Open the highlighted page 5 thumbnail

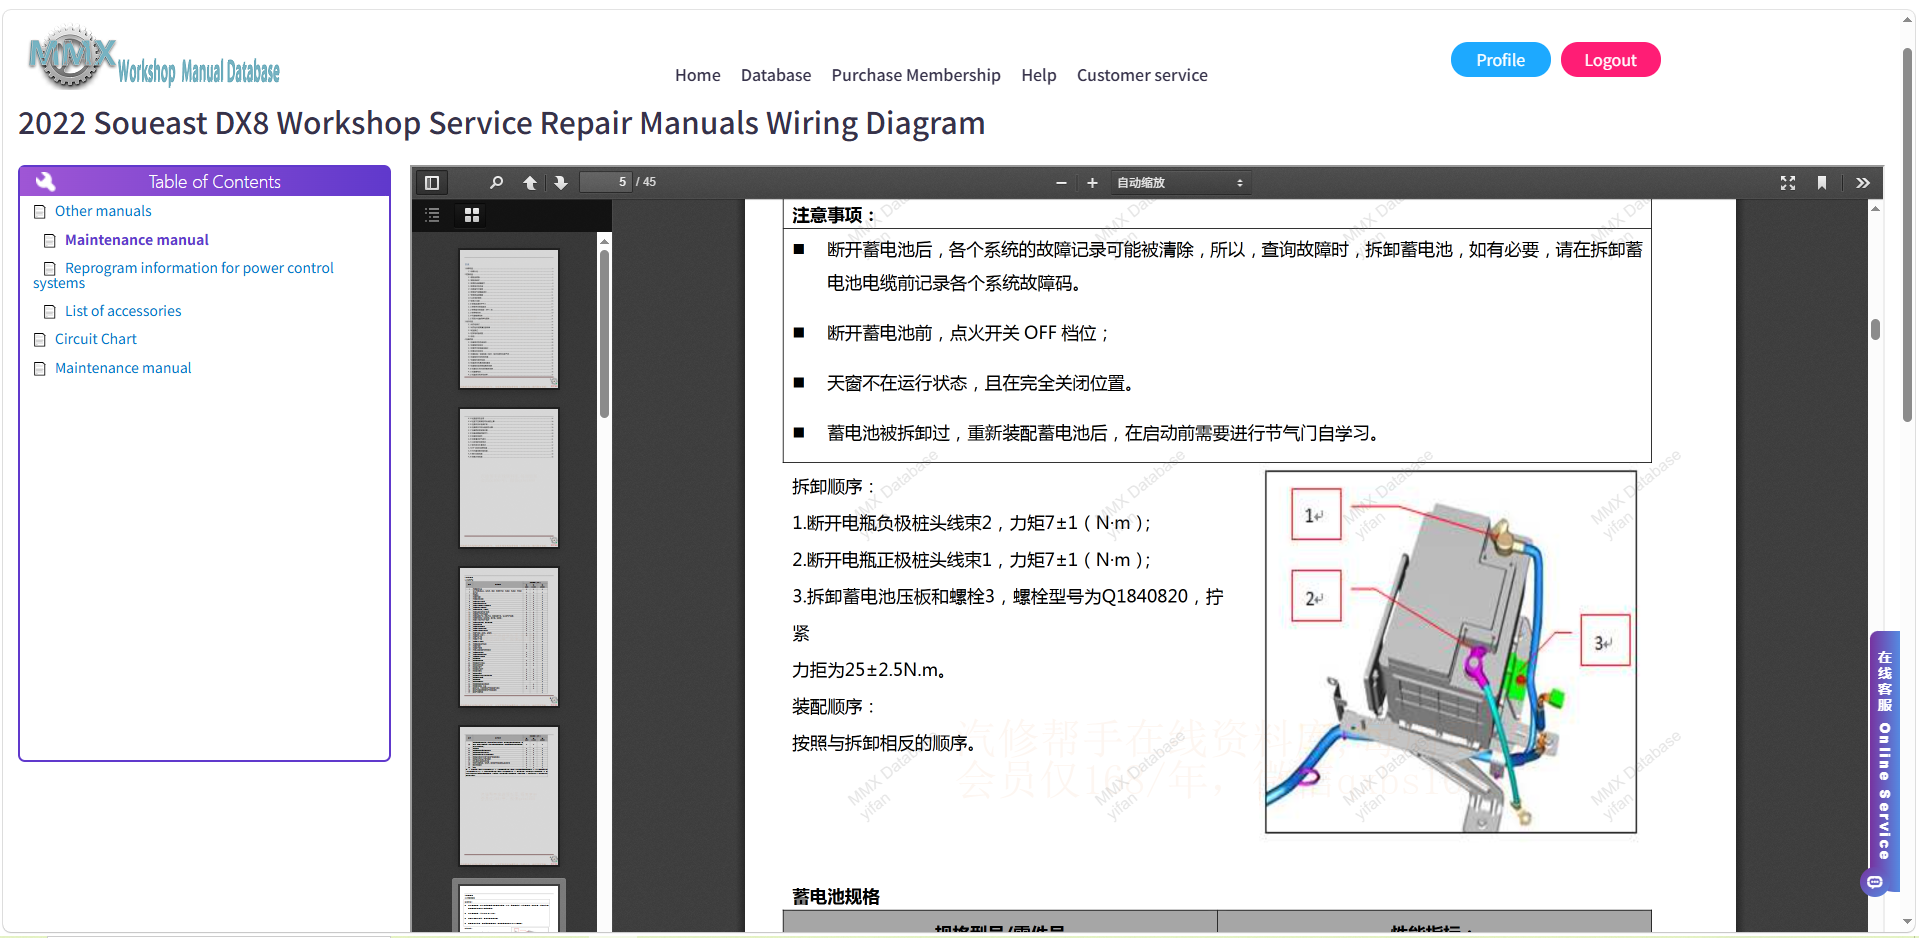click(509, 907)
